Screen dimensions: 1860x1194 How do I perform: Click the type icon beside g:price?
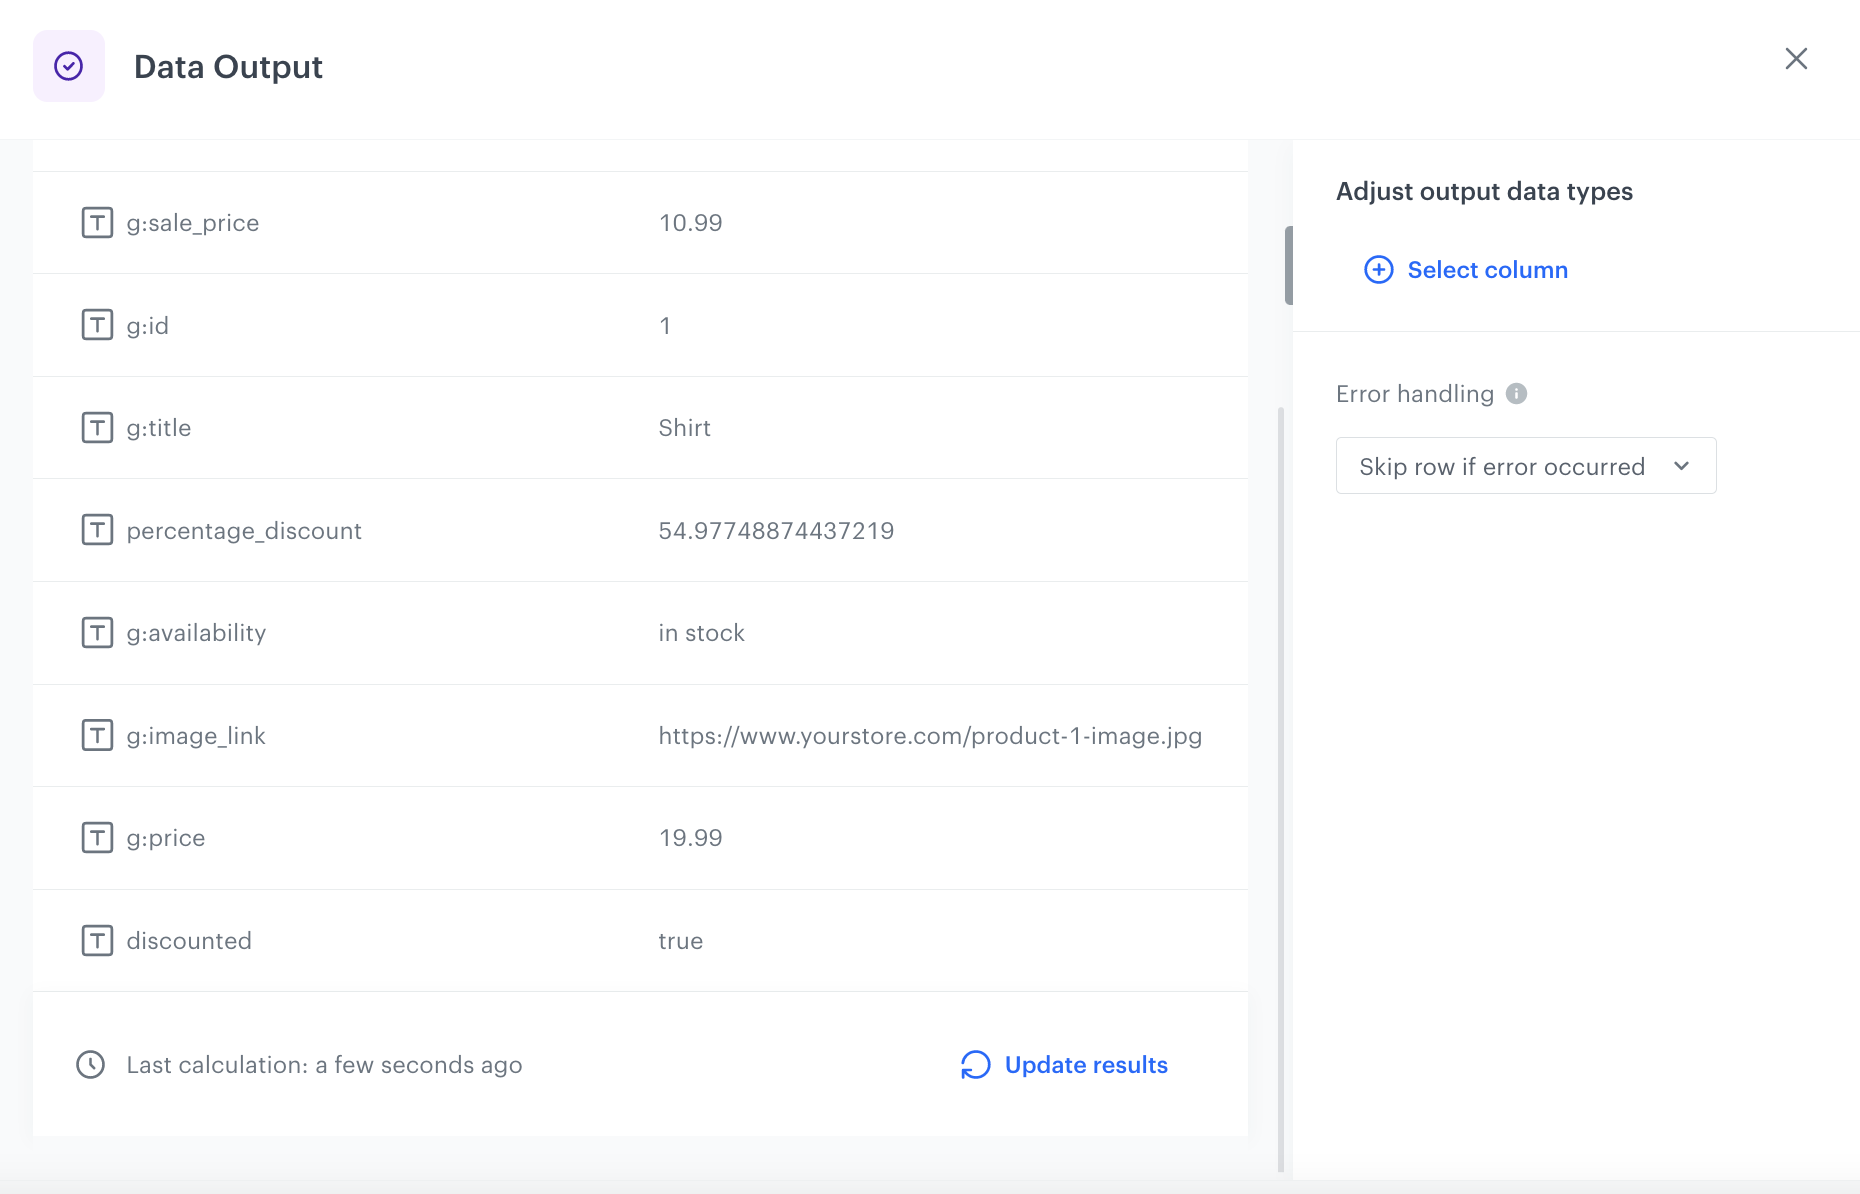[97, 838]
